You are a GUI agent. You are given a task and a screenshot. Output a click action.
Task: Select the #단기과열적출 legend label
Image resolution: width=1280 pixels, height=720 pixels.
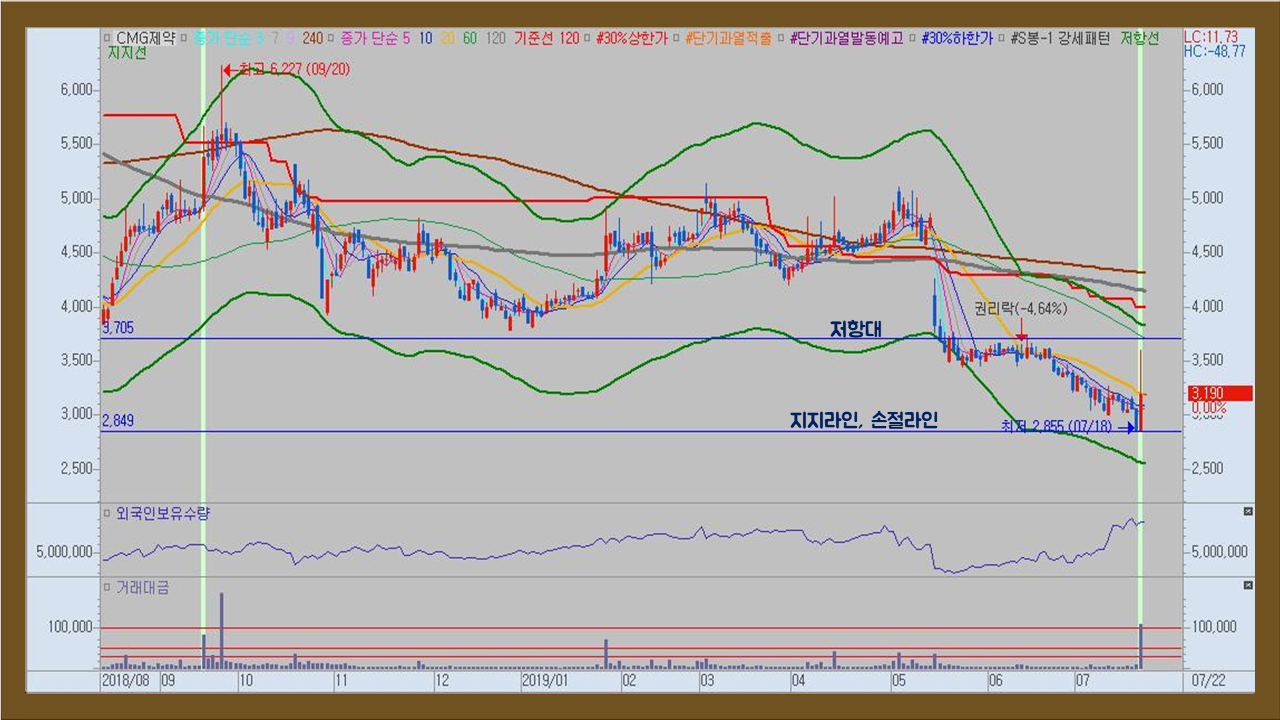[730, 38]
